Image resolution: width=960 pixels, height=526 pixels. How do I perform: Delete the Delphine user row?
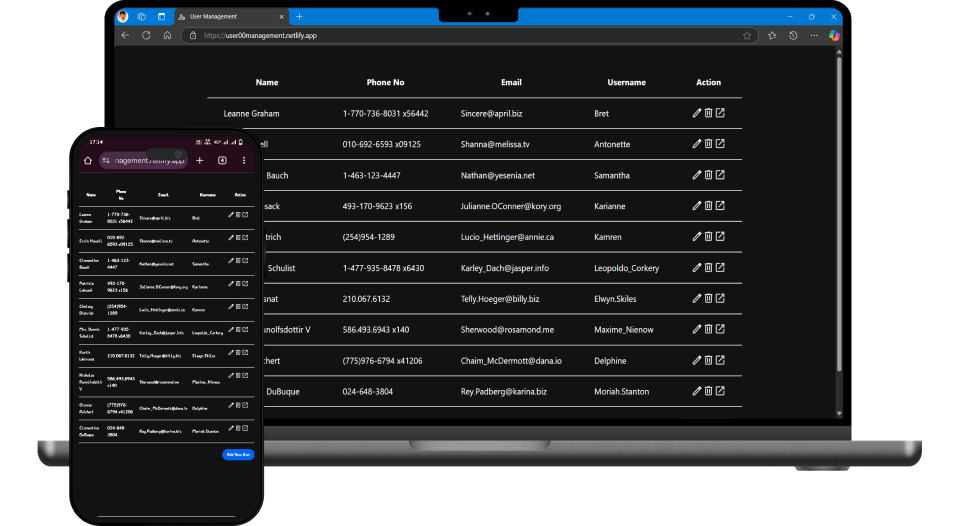pyautogui.click(x=708, y=360)
